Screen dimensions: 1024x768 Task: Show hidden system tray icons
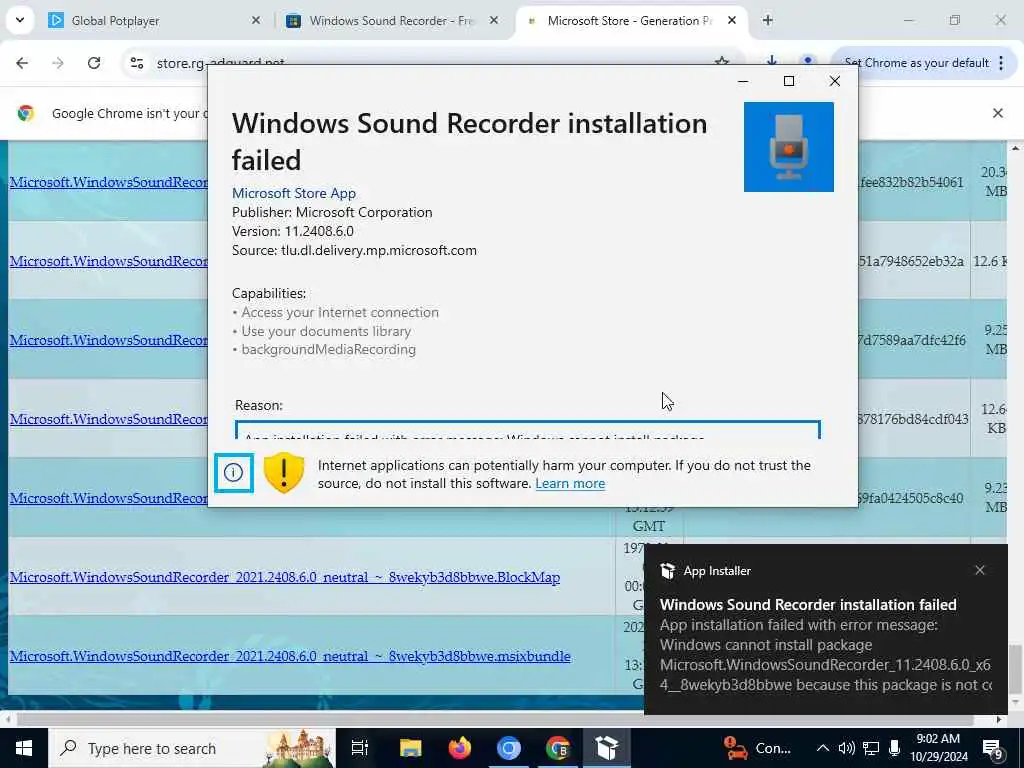click(823, 748)
